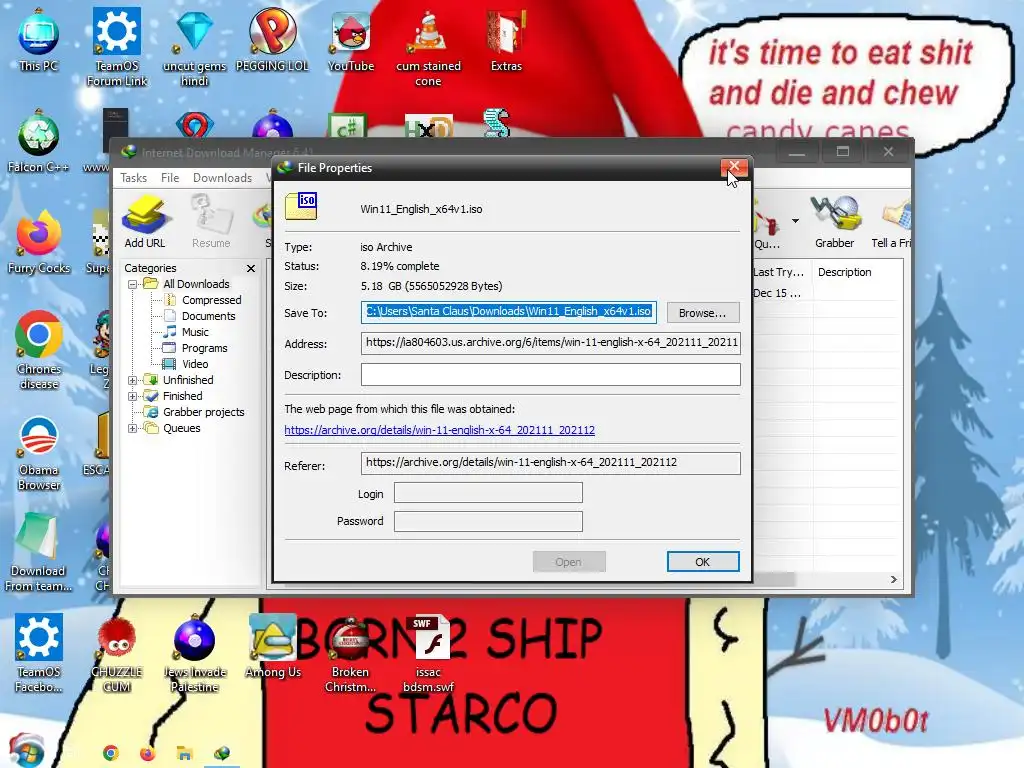Open File Explorer from the taskbar
Screen dimensions: 1024x768
184,753
